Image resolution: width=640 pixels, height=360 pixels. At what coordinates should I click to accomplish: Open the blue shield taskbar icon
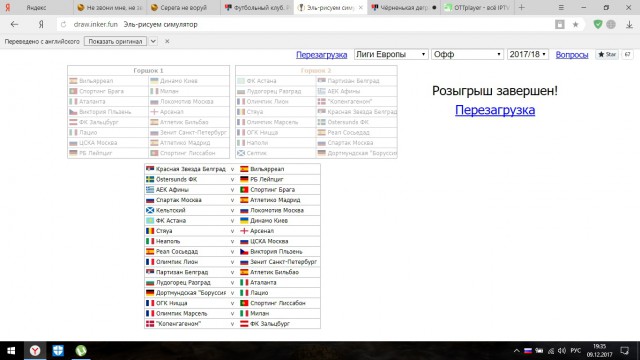coord(58,351)
